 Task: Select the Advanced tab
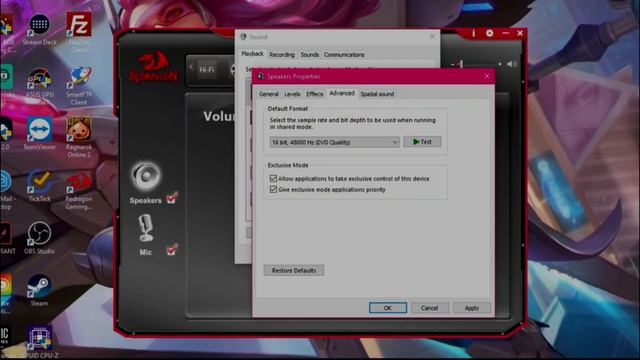point(342,93)
